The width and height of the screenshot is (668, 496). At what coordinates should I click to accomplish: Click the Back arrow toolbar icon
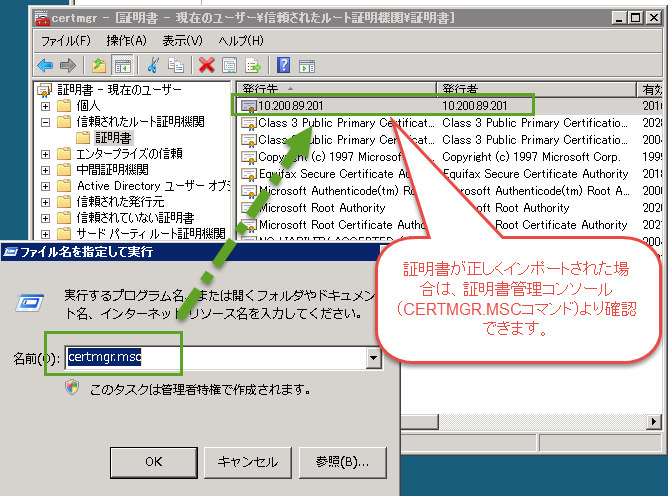(45, 66)
